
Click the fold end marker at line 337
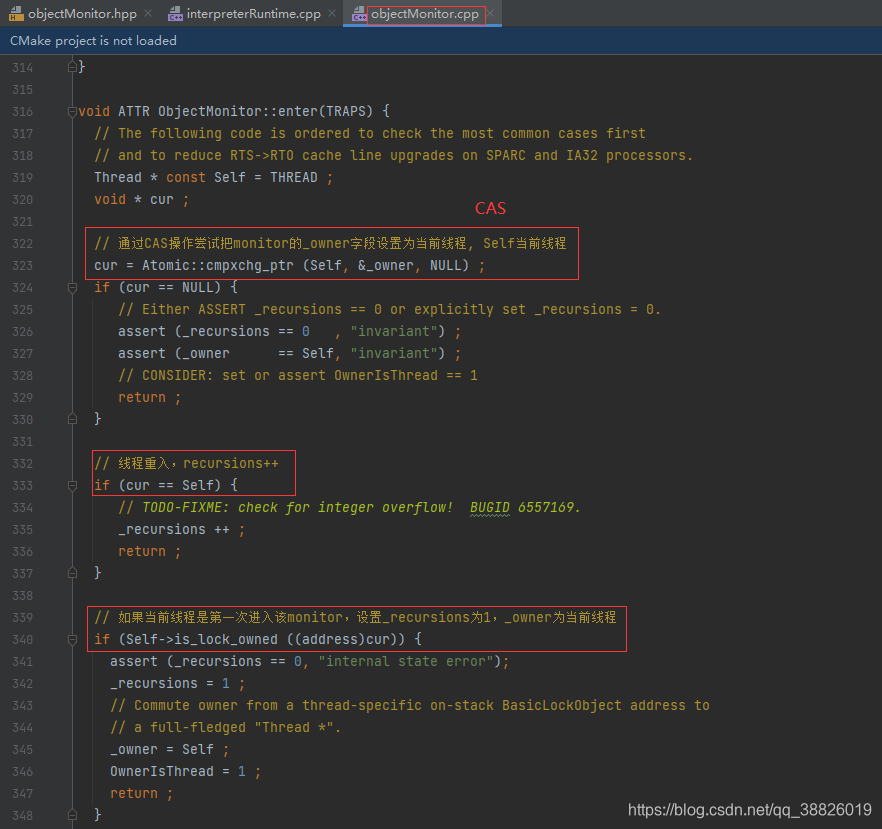coord(72,573)
